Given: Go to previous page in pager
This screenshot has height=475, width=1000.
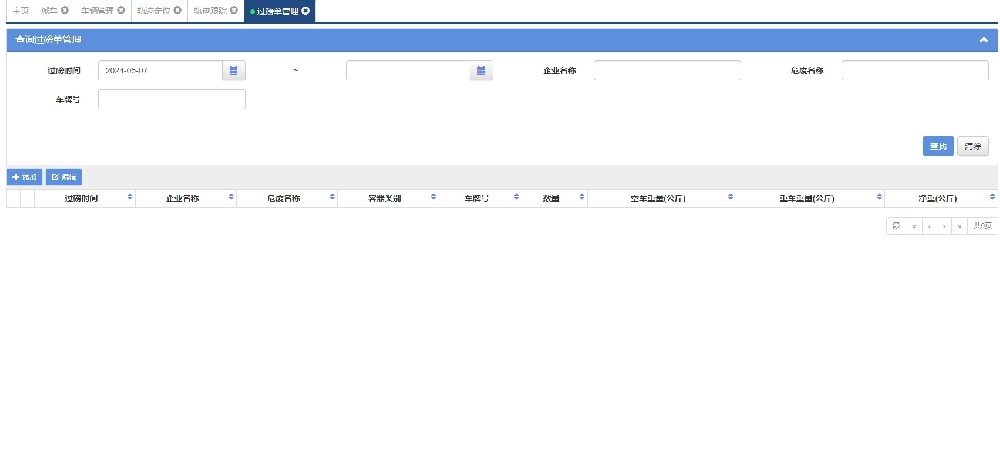Looking at the screenshot, I should (x=929, y=226).
